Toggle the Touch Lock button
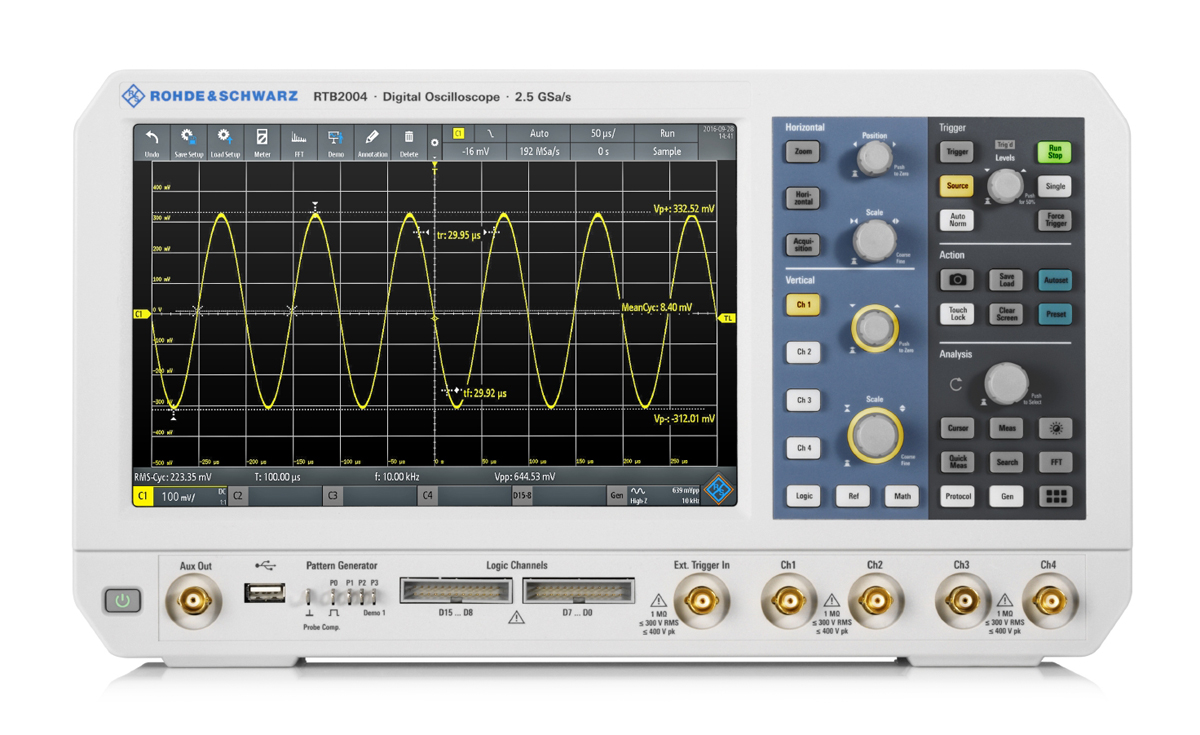 point(957,314)
